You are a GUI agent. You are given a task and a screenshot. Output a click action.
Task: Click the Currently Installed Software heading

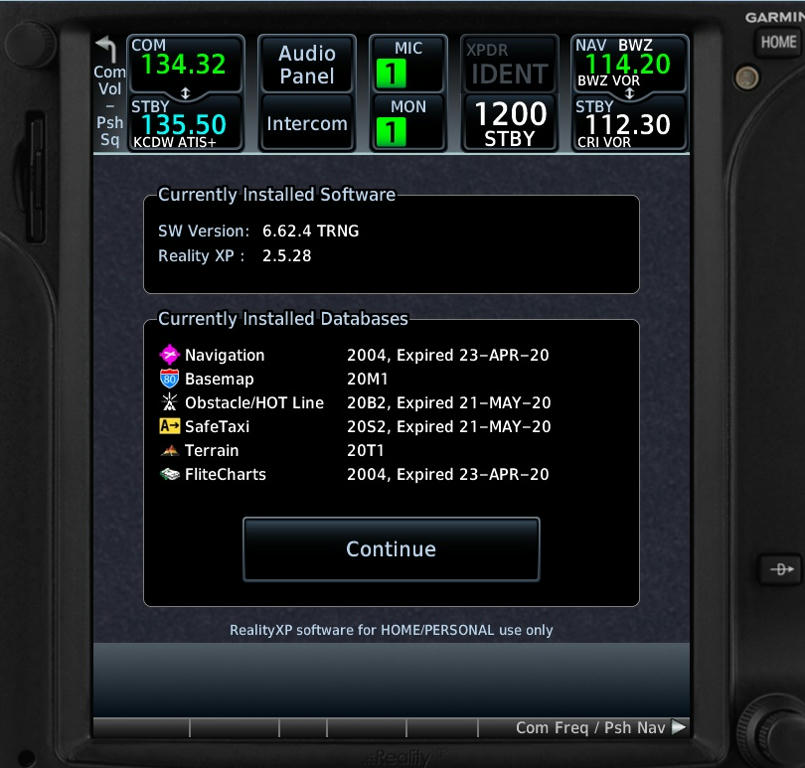tap(277, 195)
